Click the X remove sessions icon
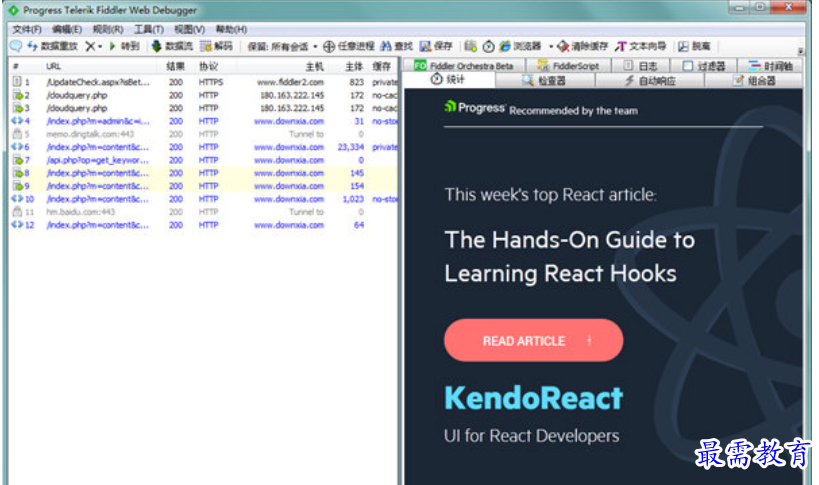The height and width of the screenshot is (485, 819). 90,46
